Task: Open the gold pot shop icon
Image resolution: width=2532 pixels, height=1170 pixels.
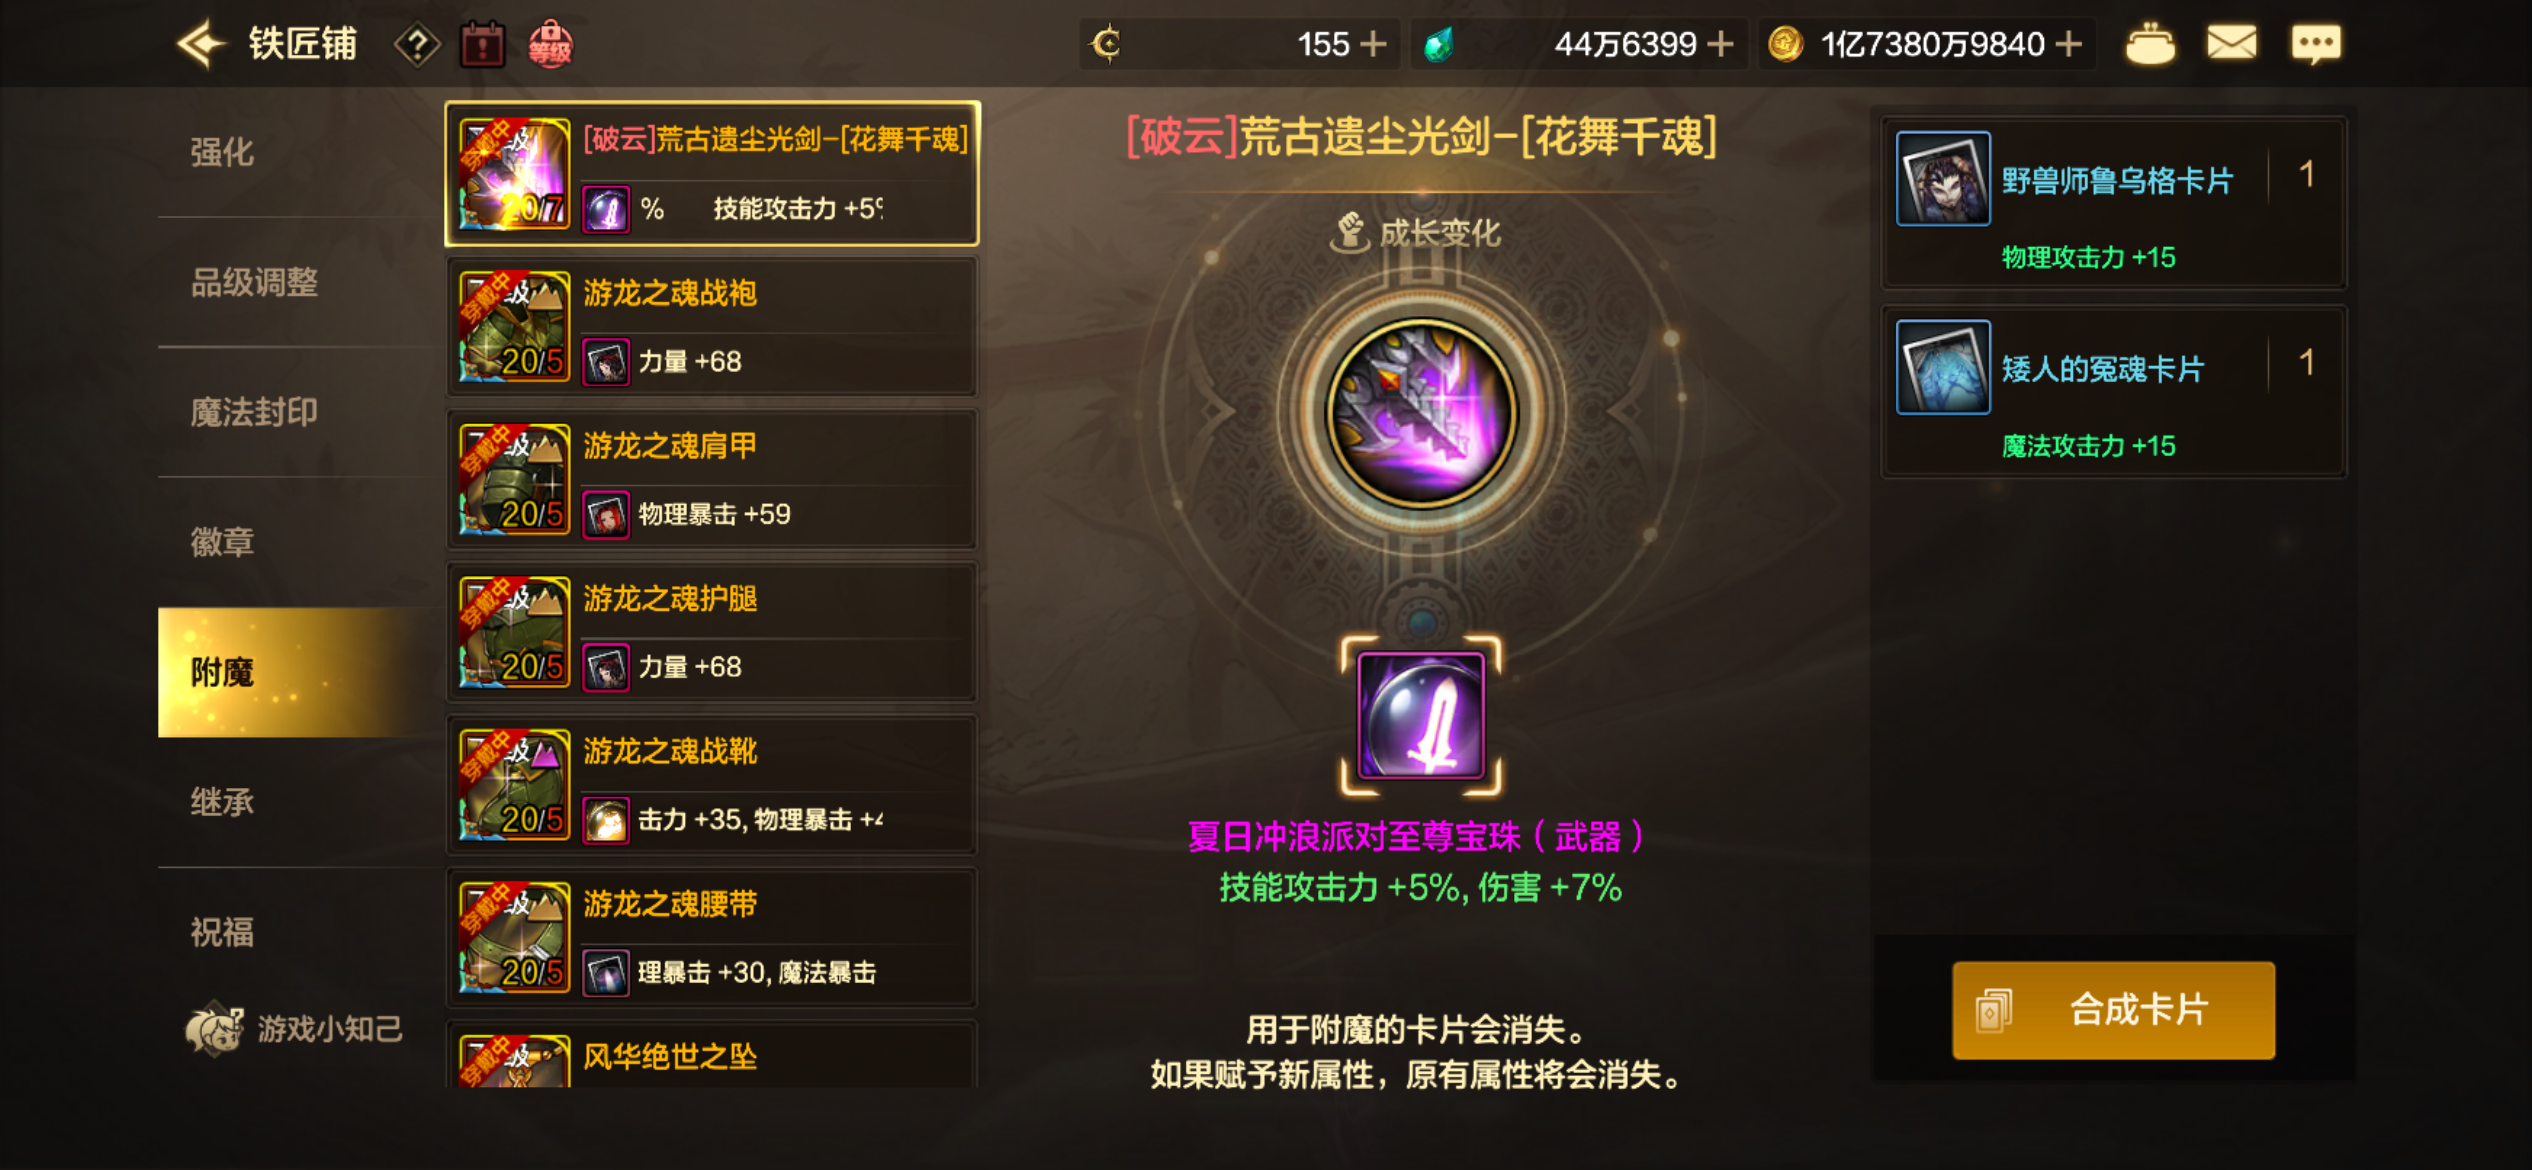Action: tap(2150, 44)
